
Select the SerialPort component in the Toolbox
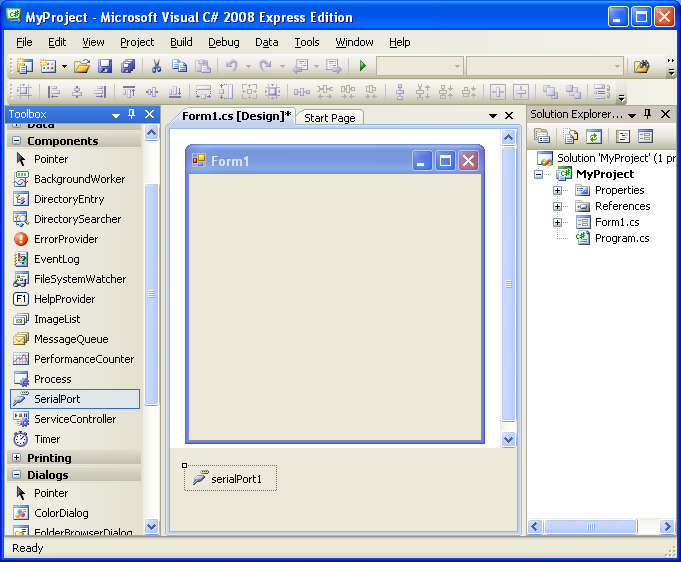point(75,399)
